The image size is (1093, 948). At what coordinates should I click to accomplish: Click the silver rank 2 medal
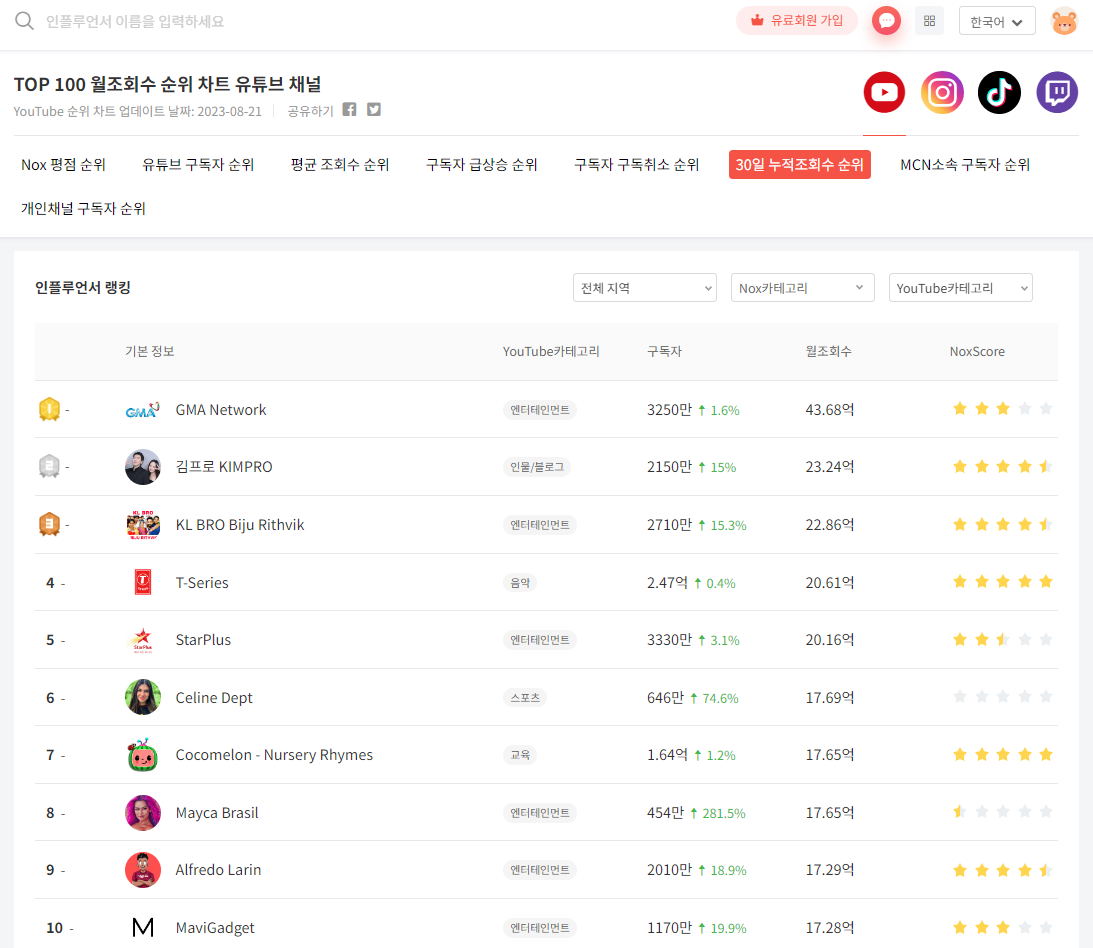[x=49, y=466]
